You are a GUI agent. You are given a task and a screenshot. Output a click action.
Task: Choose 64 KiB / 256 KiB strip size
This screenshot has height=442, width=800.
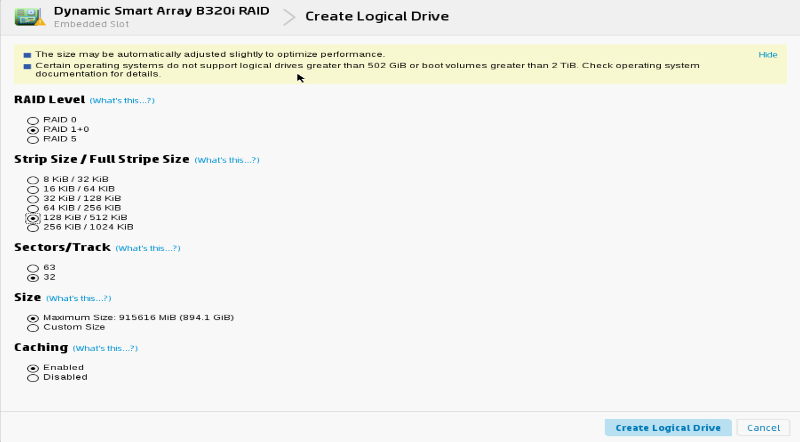tap(33, 209)
